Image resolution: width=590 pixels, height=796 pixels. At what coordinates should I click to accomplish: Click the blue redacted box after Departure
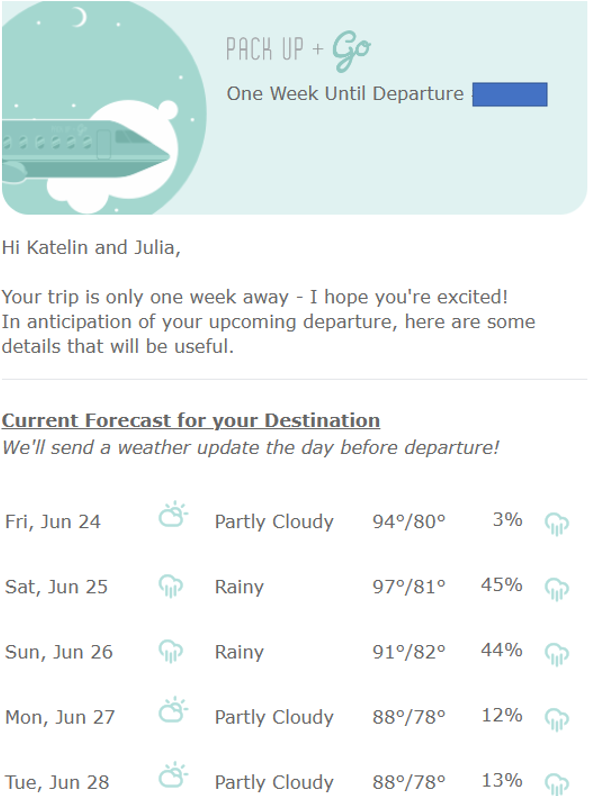[x=510, y=94]
